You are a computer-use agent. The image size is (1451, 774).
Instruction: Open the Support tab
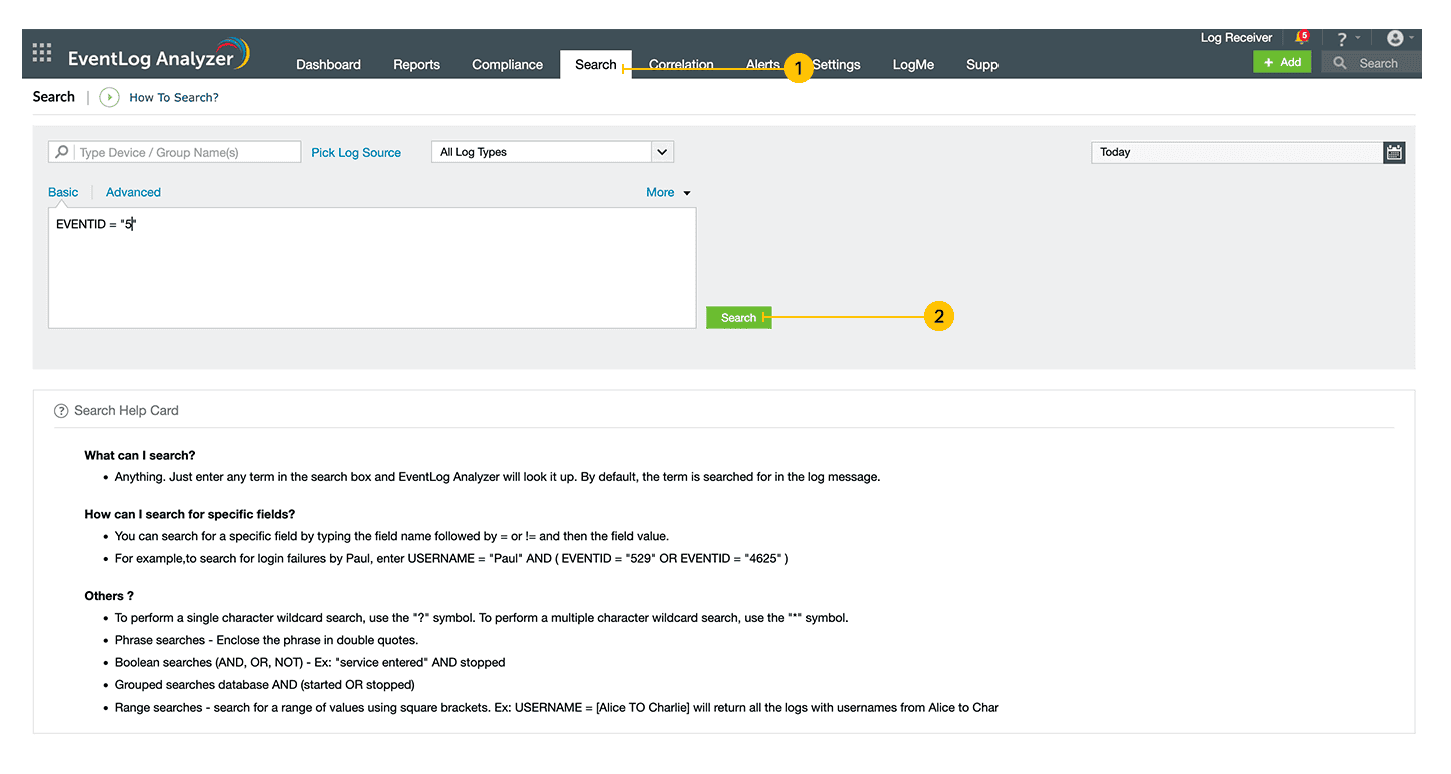click(982, 64)
